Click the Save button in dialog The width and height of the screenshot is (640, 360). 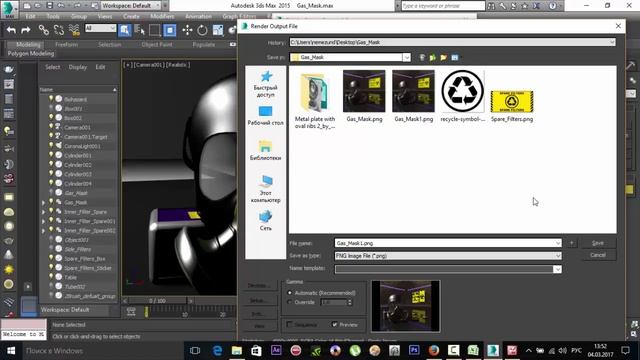[598, 243]
